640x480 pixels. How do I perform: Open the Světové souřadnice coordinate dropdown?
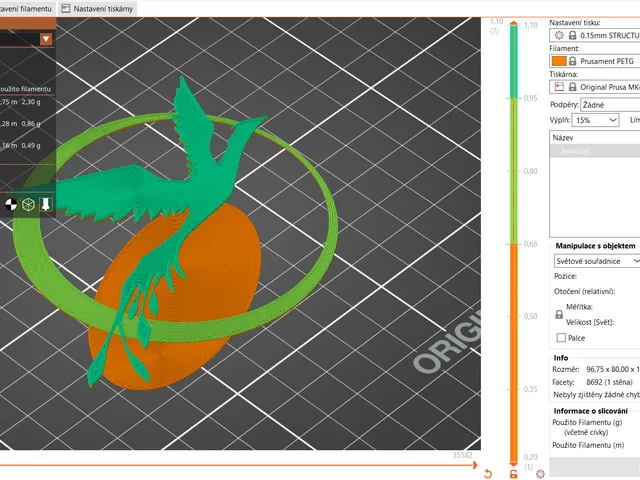coord(597,261)
